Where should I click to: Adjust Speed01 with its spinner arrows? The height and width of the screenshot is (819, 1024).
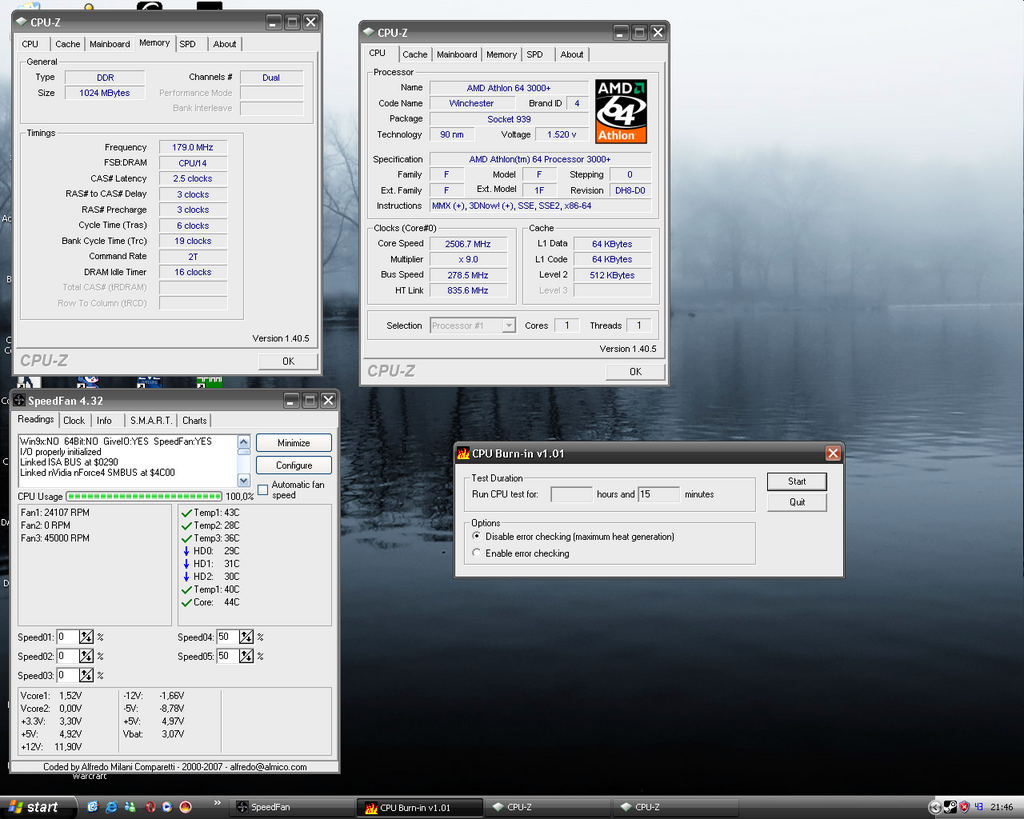pyautogui.click(x=86, y=637)
